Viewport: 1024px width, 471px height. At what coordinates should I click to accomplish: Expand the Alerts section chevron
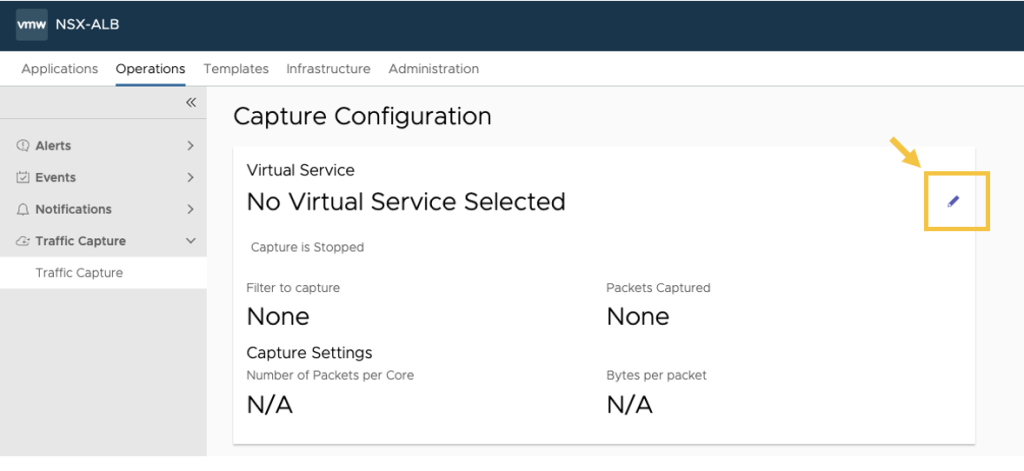pos(190,146)
